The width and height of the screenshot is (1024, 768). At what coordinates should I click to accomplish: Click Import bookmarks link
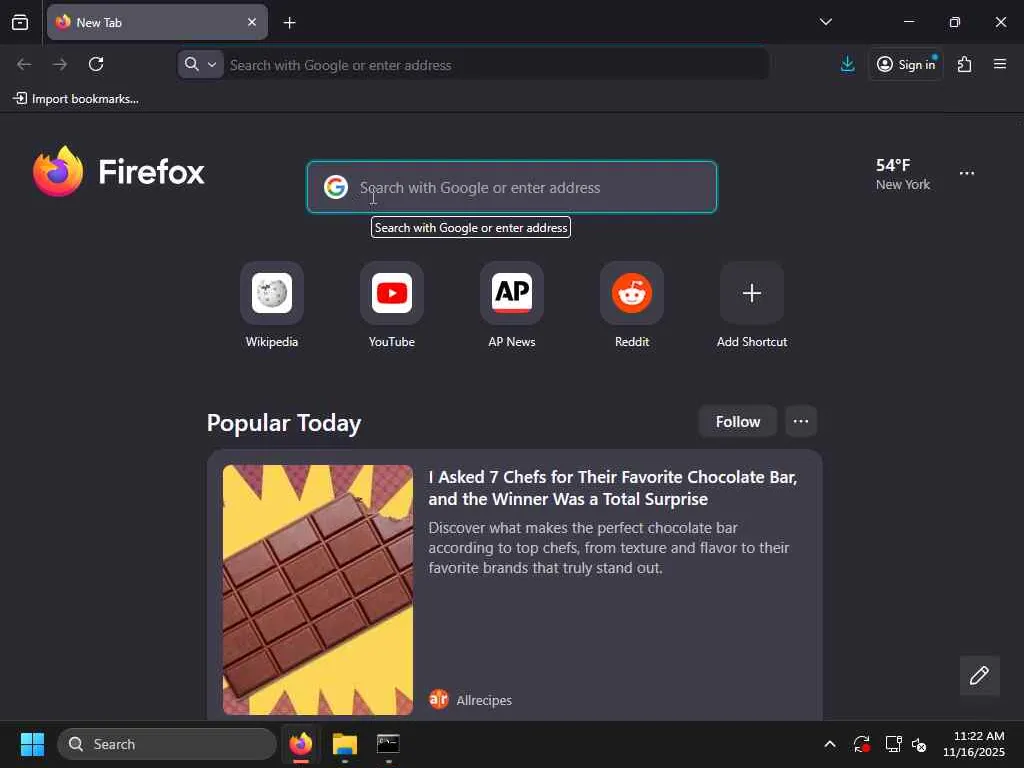point(76,99)
